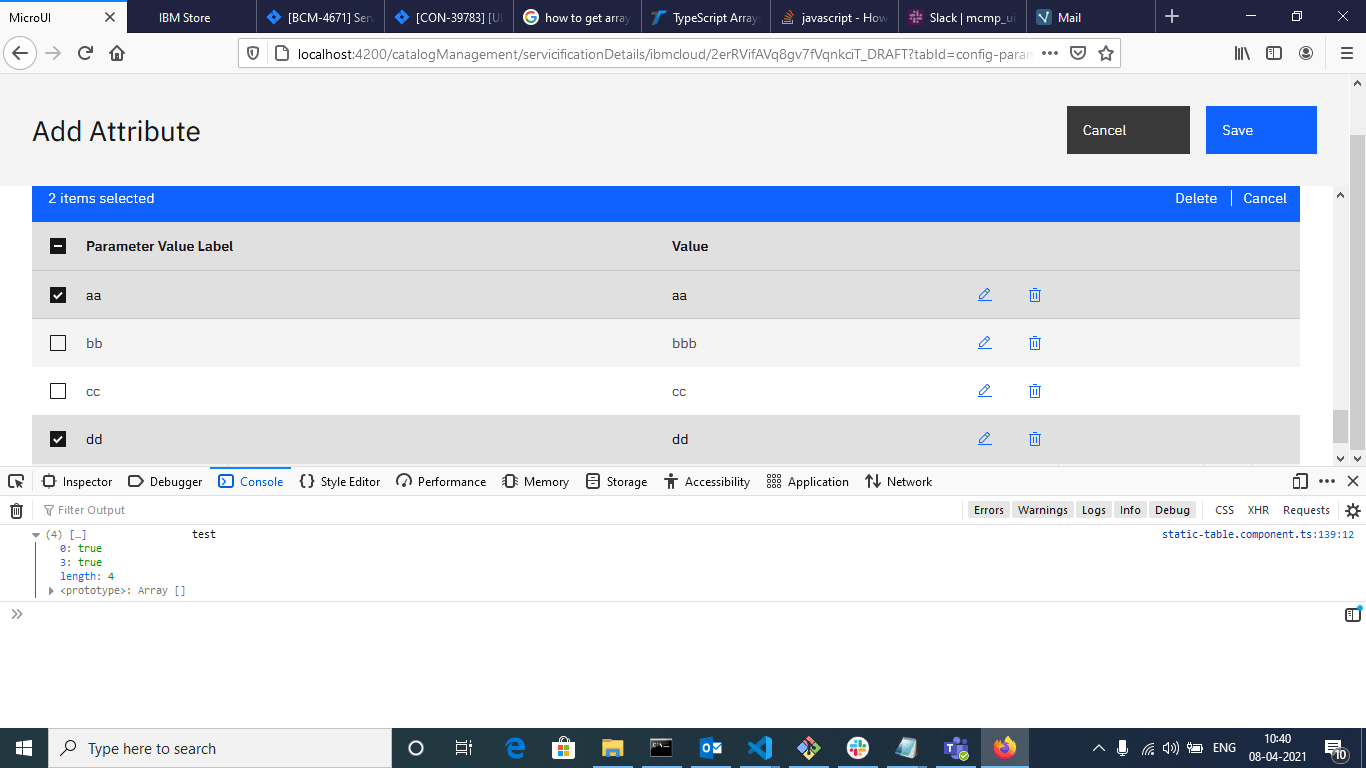
Task: Uncheck the aa row checkbox
Action: [x=58, y=295]
